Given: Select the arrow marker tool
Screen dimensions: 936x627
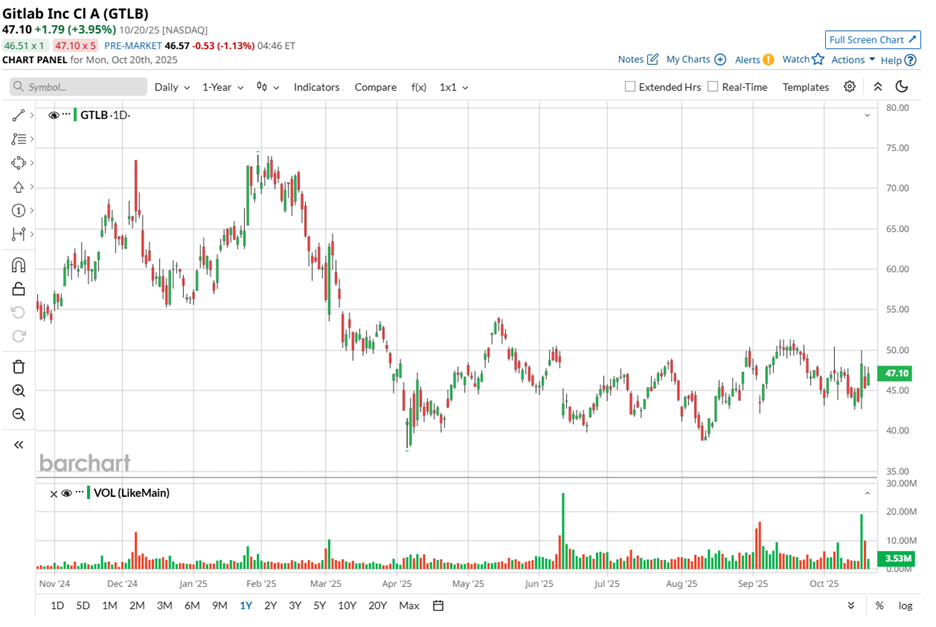Looking at the screenshot, I should pos(19,187).
